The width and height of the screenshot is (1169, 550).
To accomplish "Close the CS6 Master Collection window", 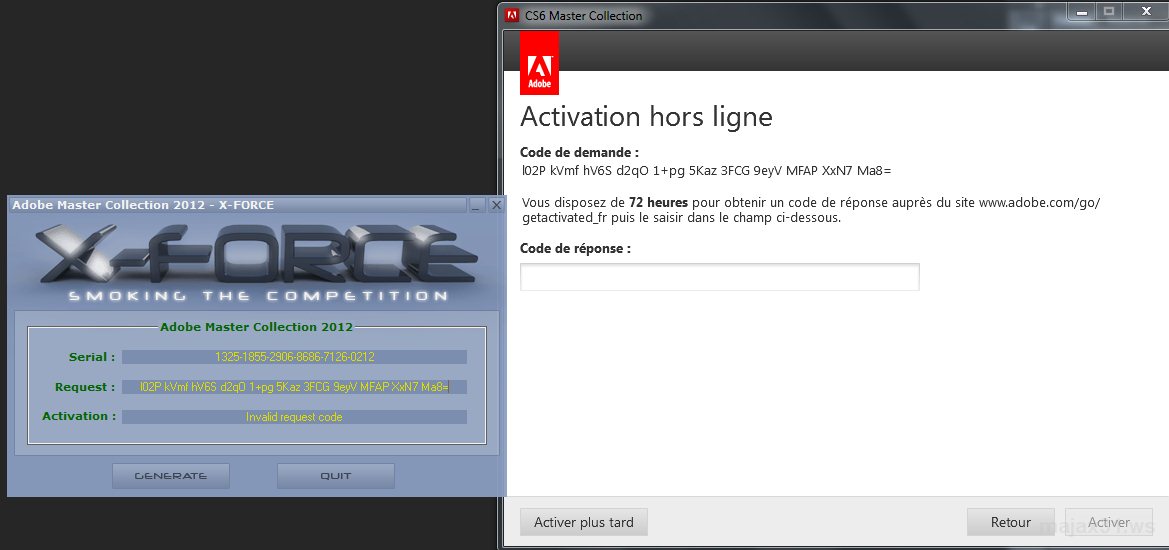I will [1147, 11].
